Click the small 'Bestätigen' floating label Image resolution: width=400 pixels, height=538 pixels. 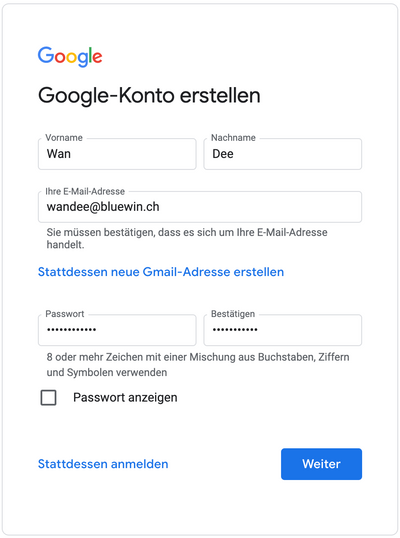pyautogui.click(x=233, y=314)
